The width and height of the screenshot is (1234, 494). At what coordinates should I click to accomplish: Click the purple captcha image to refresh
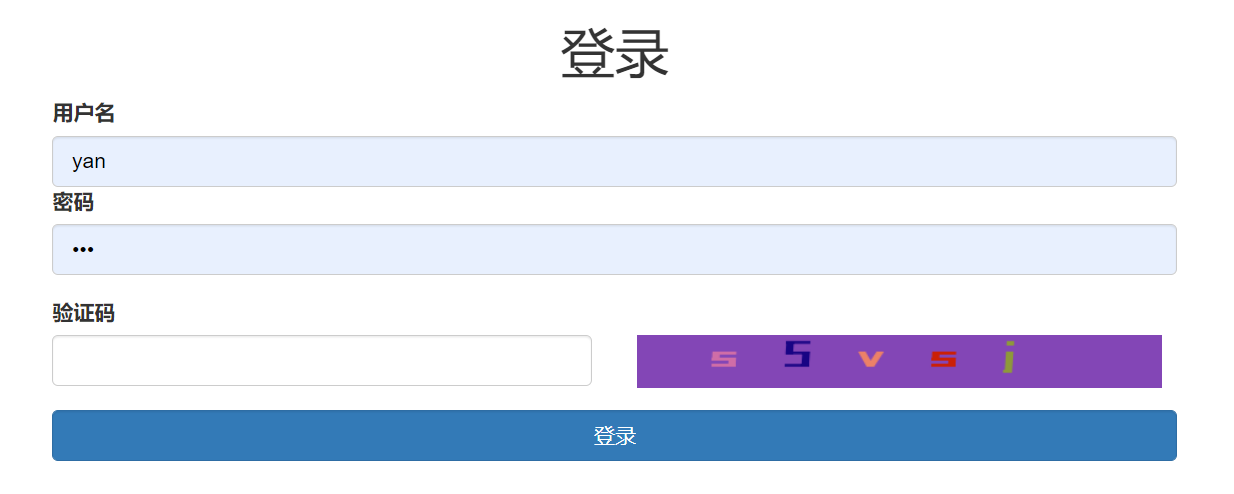pyautogui.click(x=898, y=361)
